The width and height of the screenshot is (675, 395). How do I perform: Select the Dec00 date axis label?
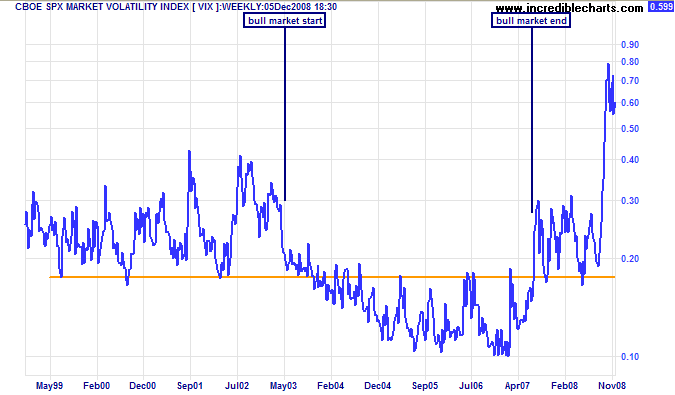pyautogui.click(x=142, y=386)
